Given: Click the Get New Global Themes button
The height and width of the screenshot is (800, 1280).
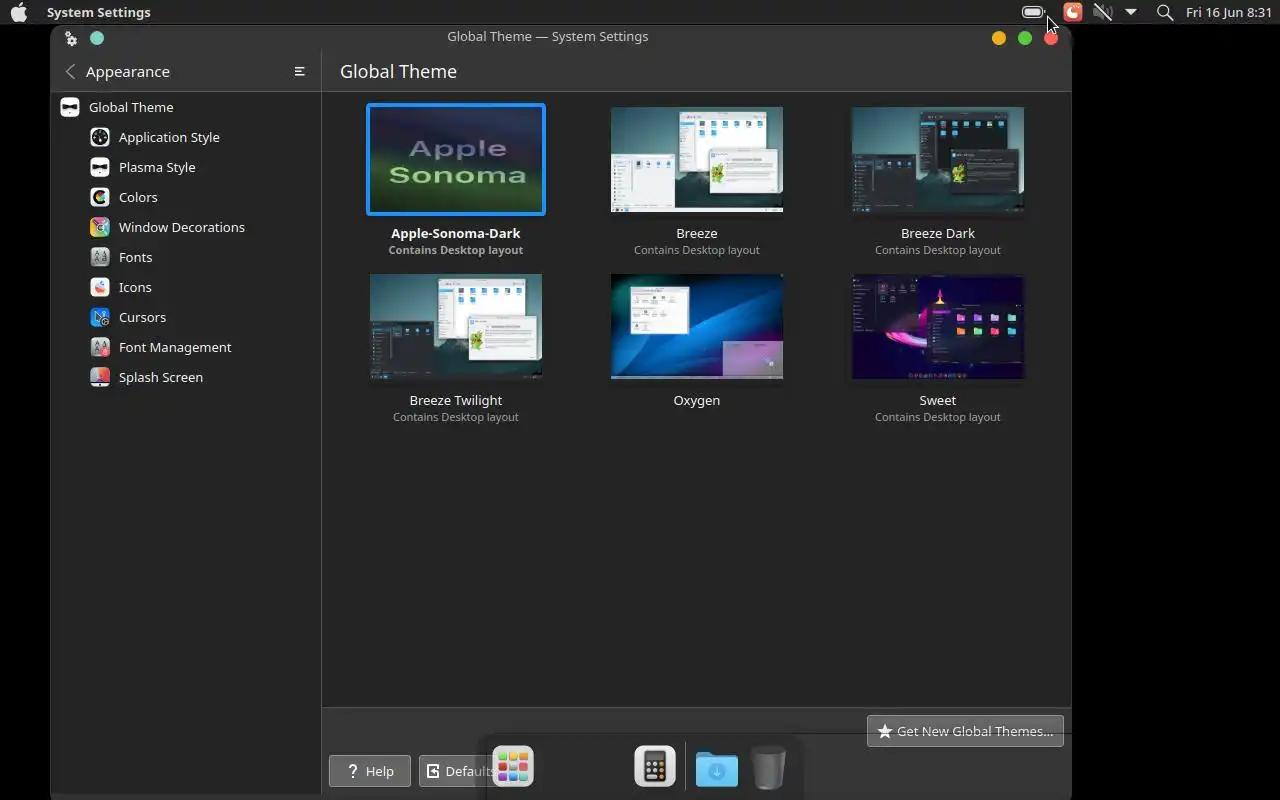Looking at the screenshot, I should click(965, 731).
